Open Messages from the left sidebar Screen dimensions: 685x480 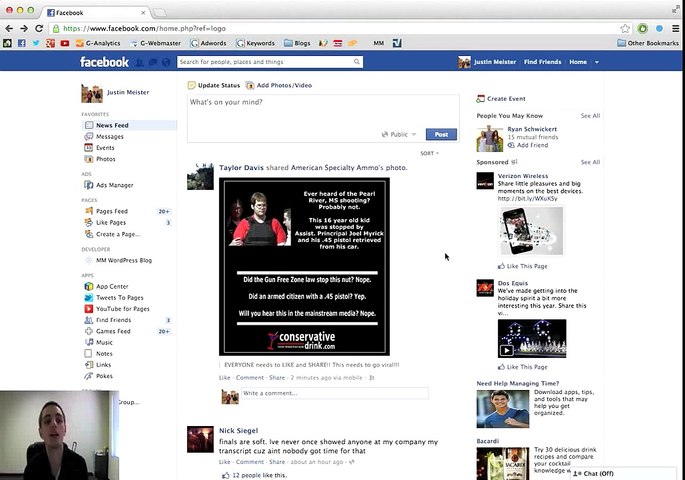109,136
